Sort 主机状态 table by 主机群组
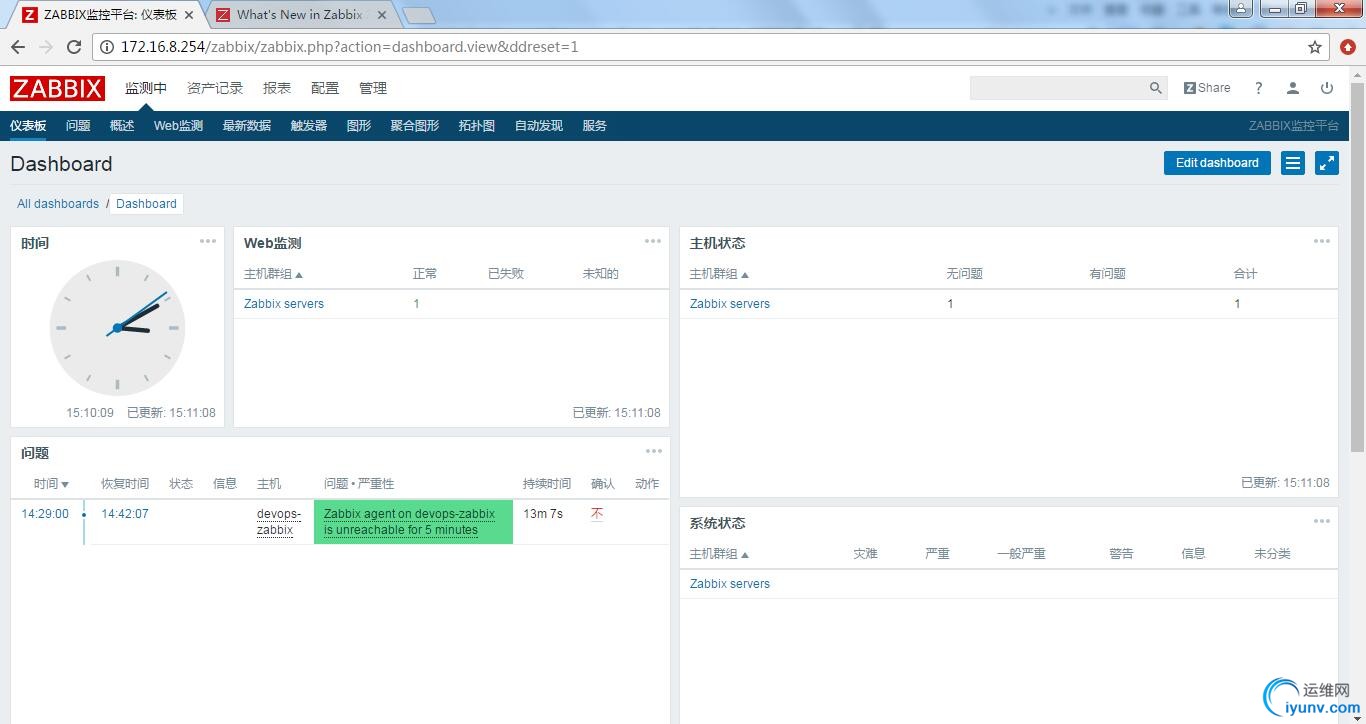Viewport: 1366px width, 724px height. [x=719, y=274]
